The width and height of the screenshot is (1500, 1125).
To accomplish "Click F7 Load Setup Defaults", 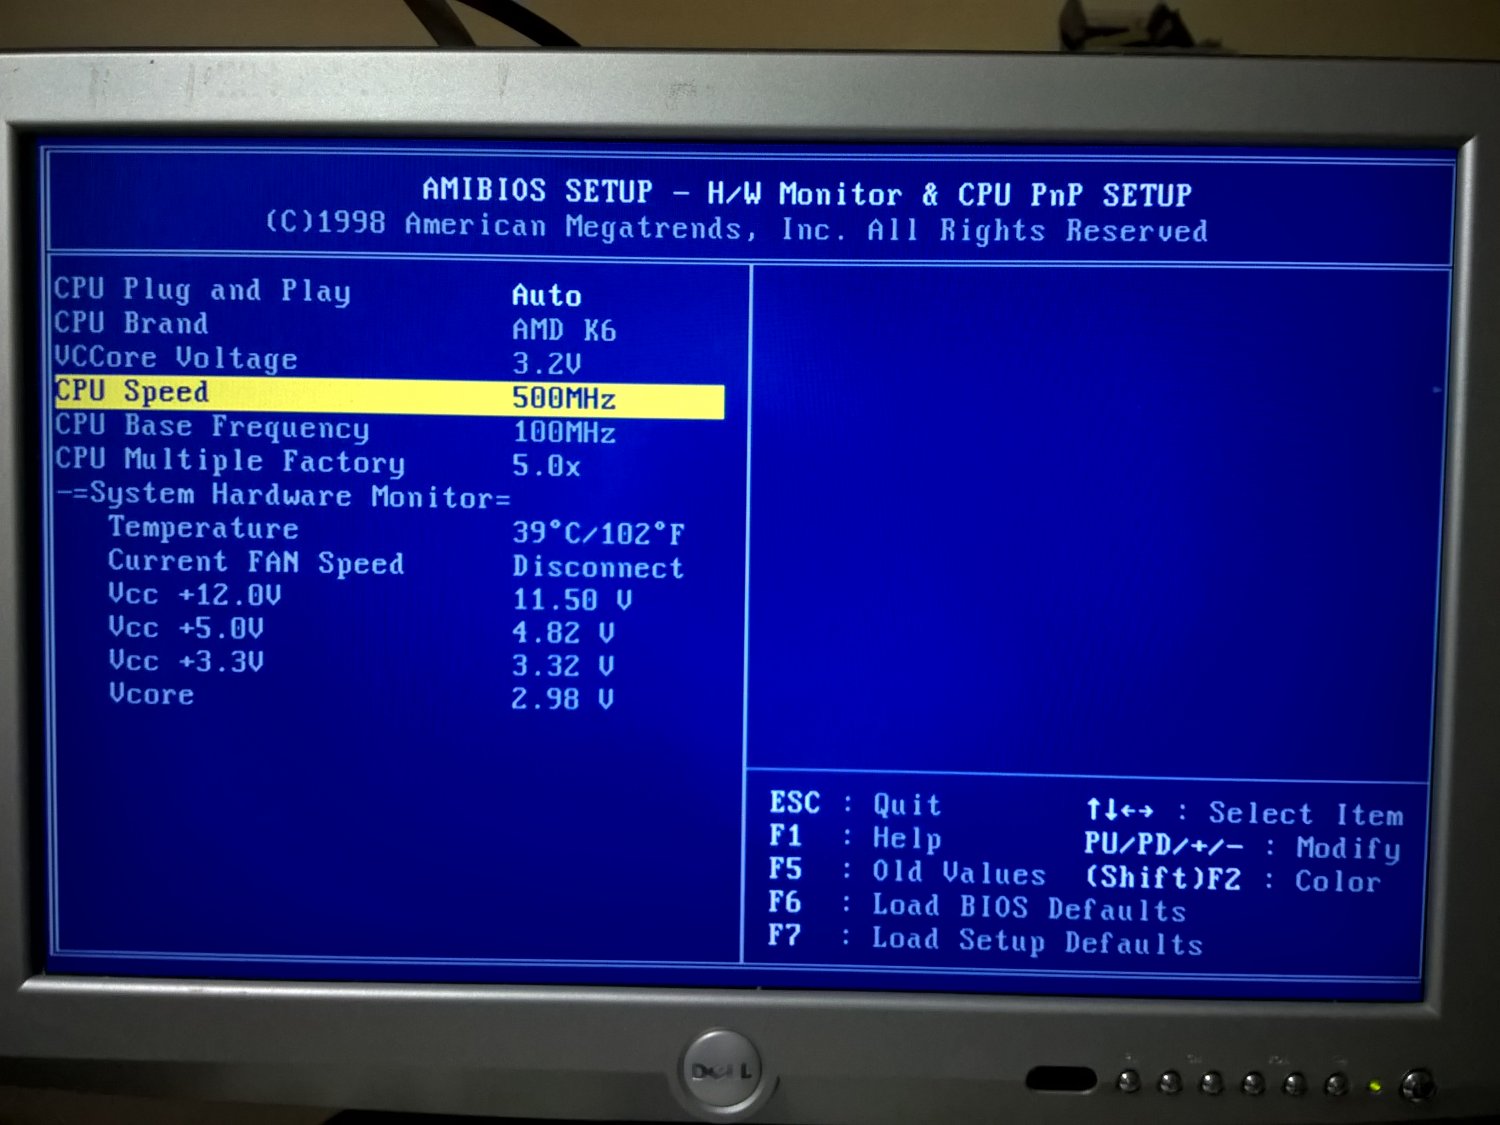I will (x=985, y=940).
